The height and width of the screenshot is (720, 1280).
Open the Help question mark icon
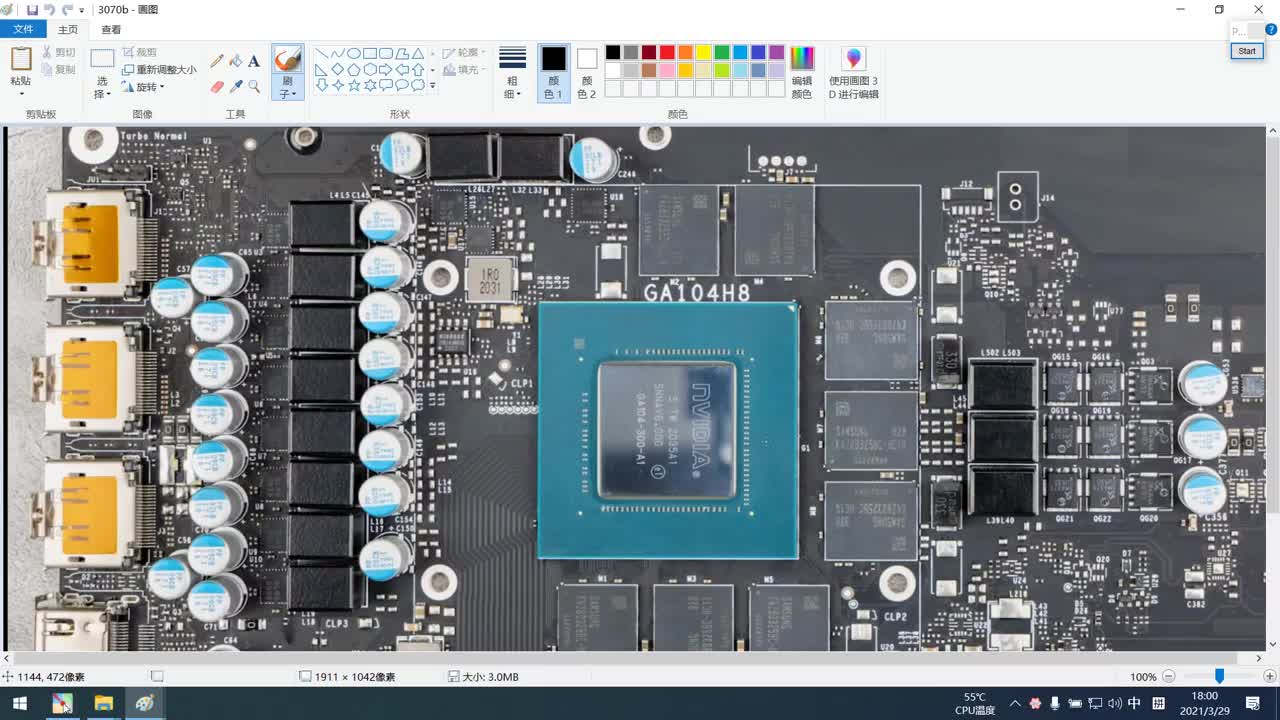pyautogui.click(x=1271, y=30)
